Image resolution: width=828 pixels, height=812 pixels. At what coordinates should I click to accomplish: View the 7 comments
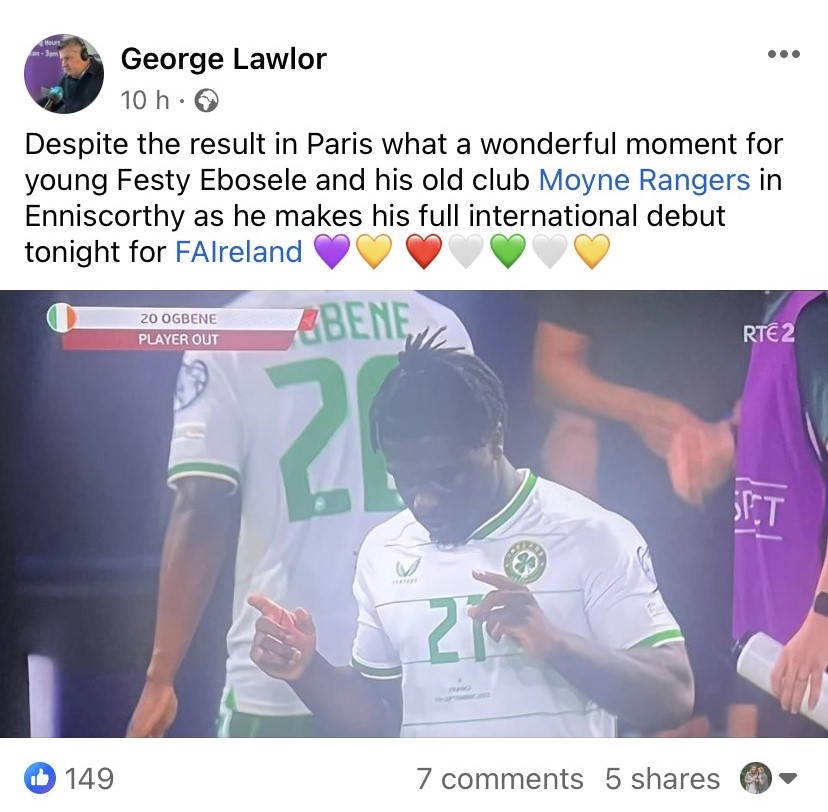pyautogui.click(x=500, y=779)
